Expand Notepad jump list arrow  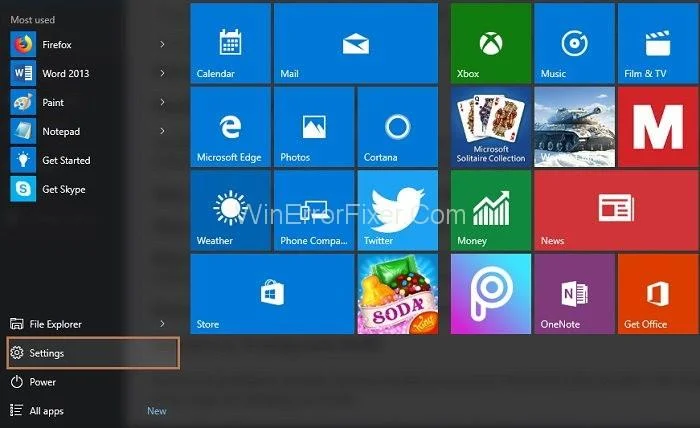pos(162,131)
